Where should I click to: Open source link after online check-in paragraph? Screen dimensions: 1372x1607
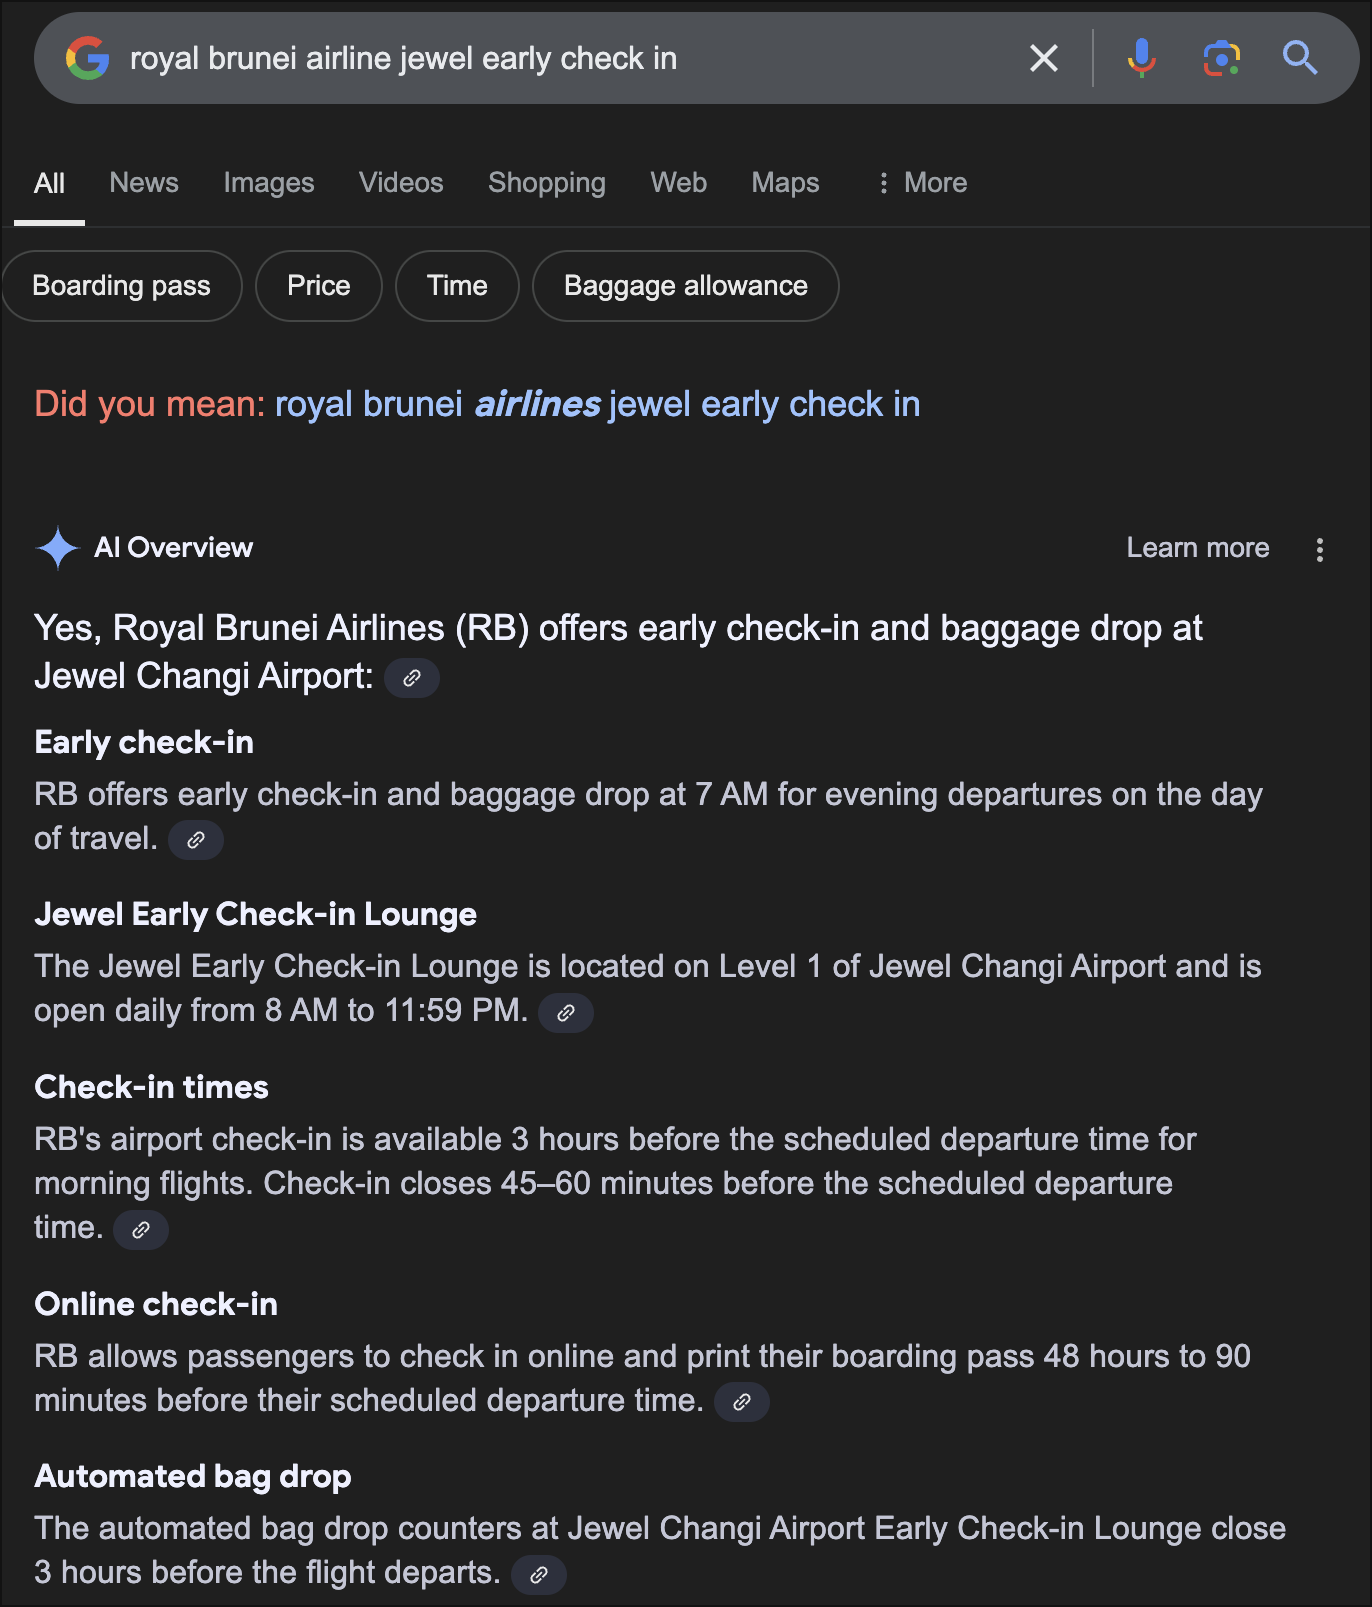(742, 1402)
